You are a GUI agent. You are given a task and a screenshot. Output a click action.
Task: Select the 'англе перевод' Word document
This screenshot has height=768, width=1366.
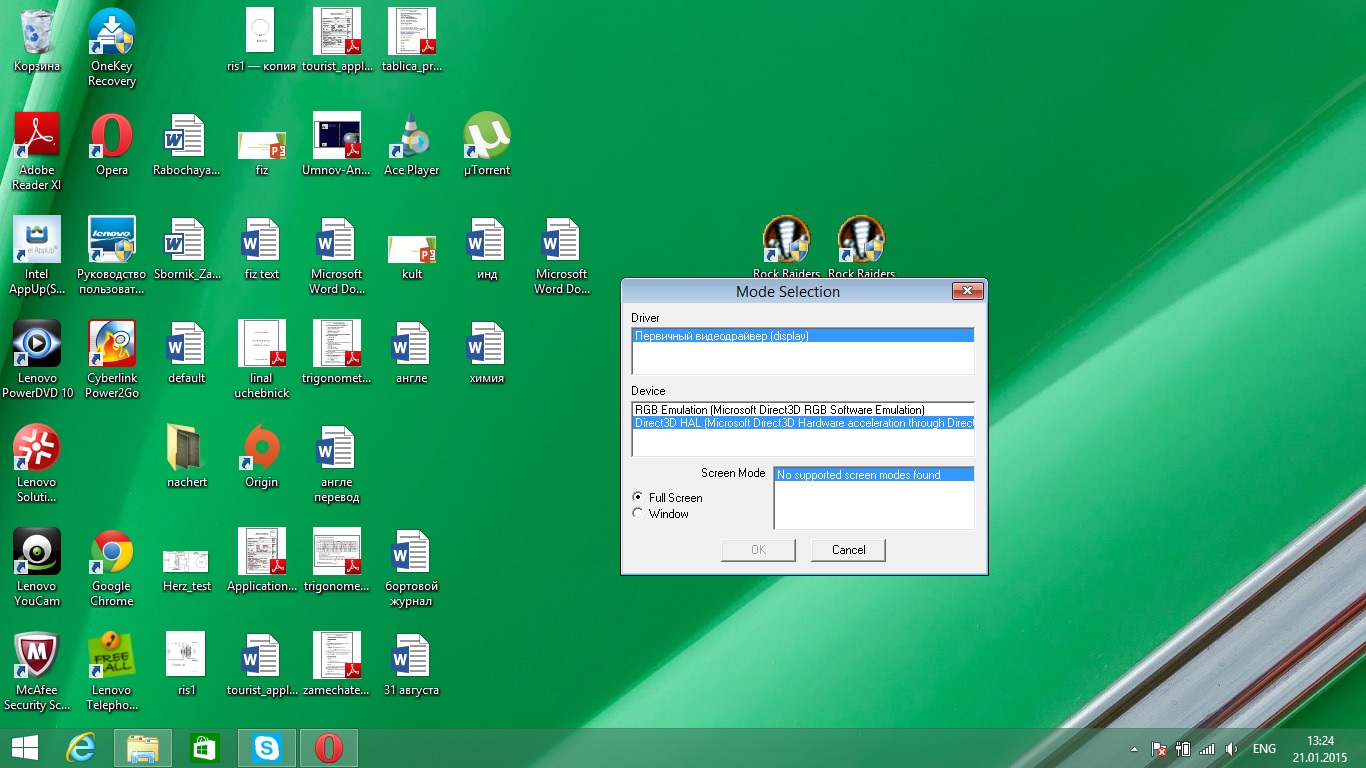(337, 464)
